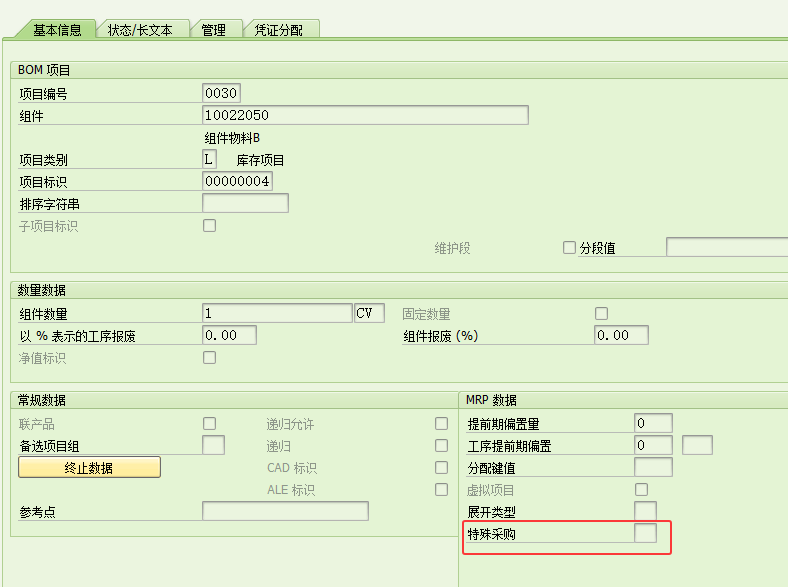Click the 排序字符串 text box
Image resolution: width=788 pixels, height=587 pixels.
point(245,204)
